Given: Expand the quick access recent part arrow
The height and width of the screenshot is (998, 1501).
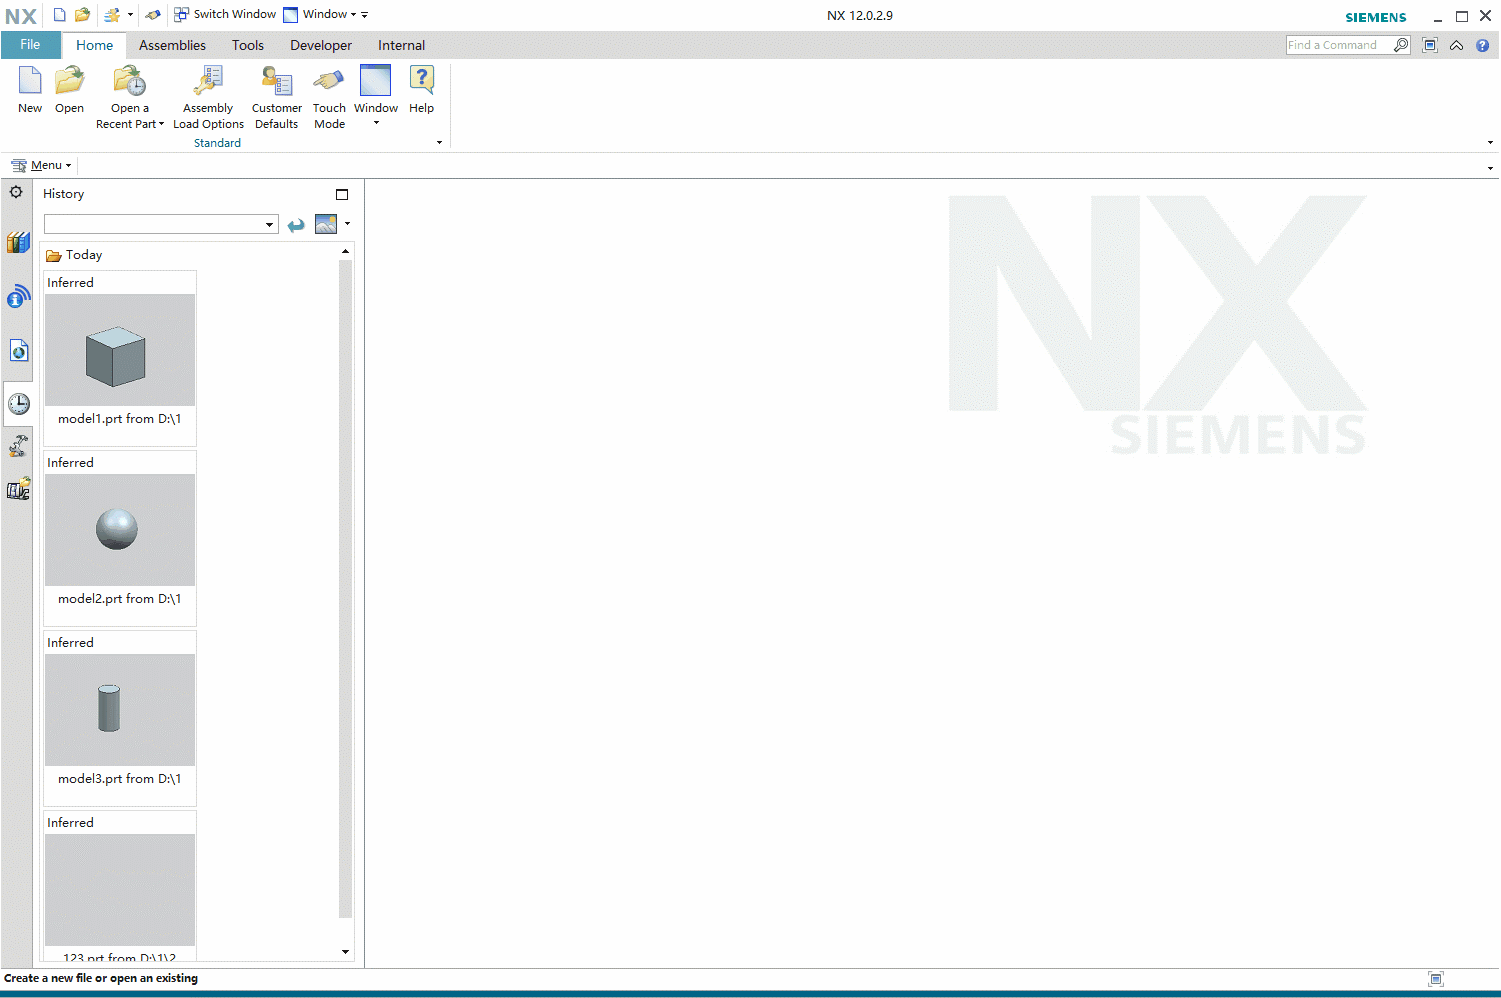Looking at the screenshot, I should (x=130, y=15).
